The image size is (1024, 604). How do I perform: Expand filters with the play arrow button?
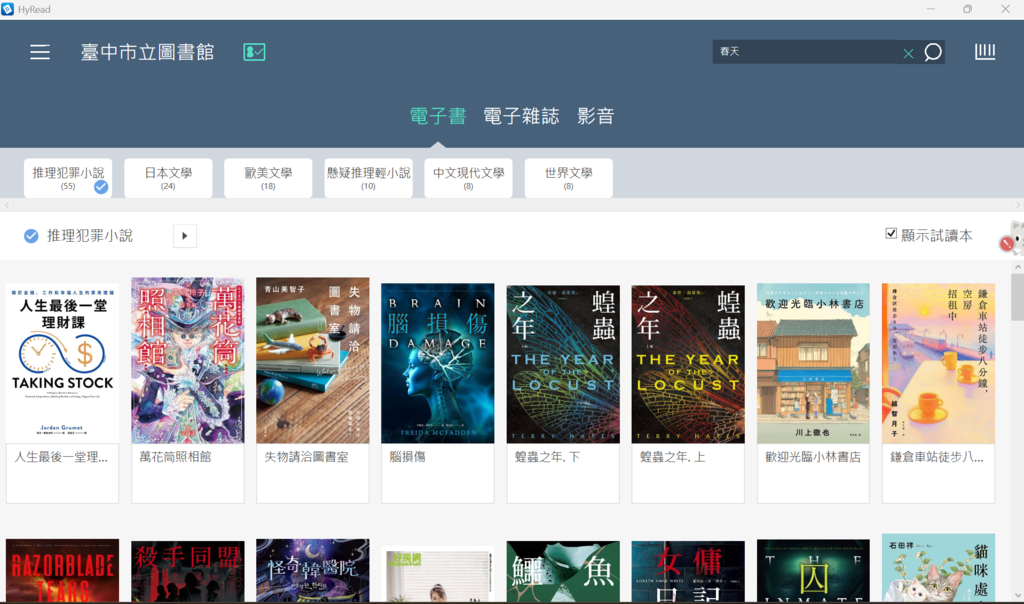point(185,236)
